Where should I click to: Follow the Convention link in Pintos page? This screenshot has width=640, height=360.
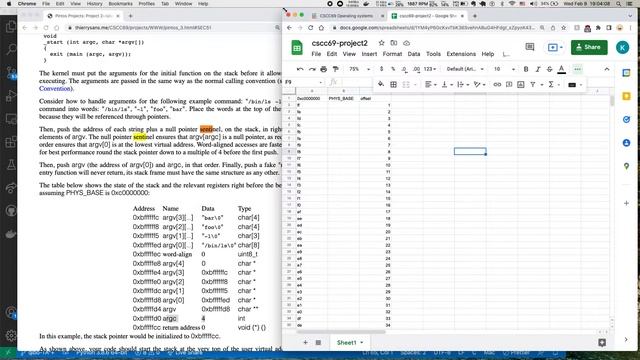[55, 88]
